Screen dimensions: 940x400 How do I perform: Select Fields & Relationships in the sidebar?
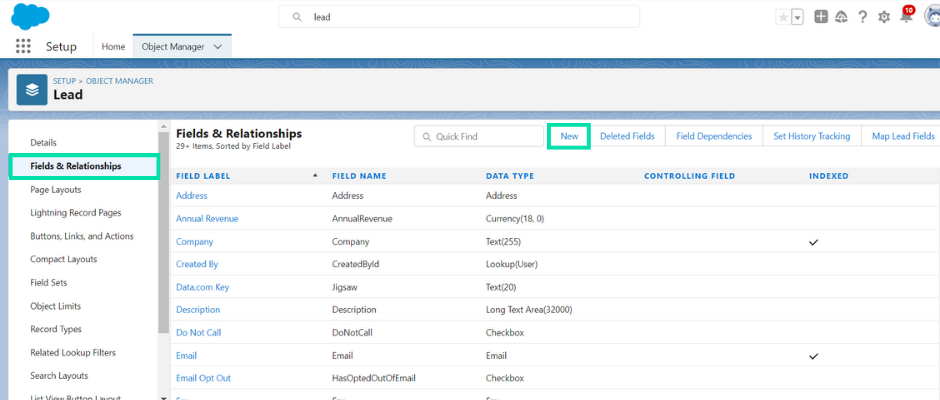[x=84, y=166]
